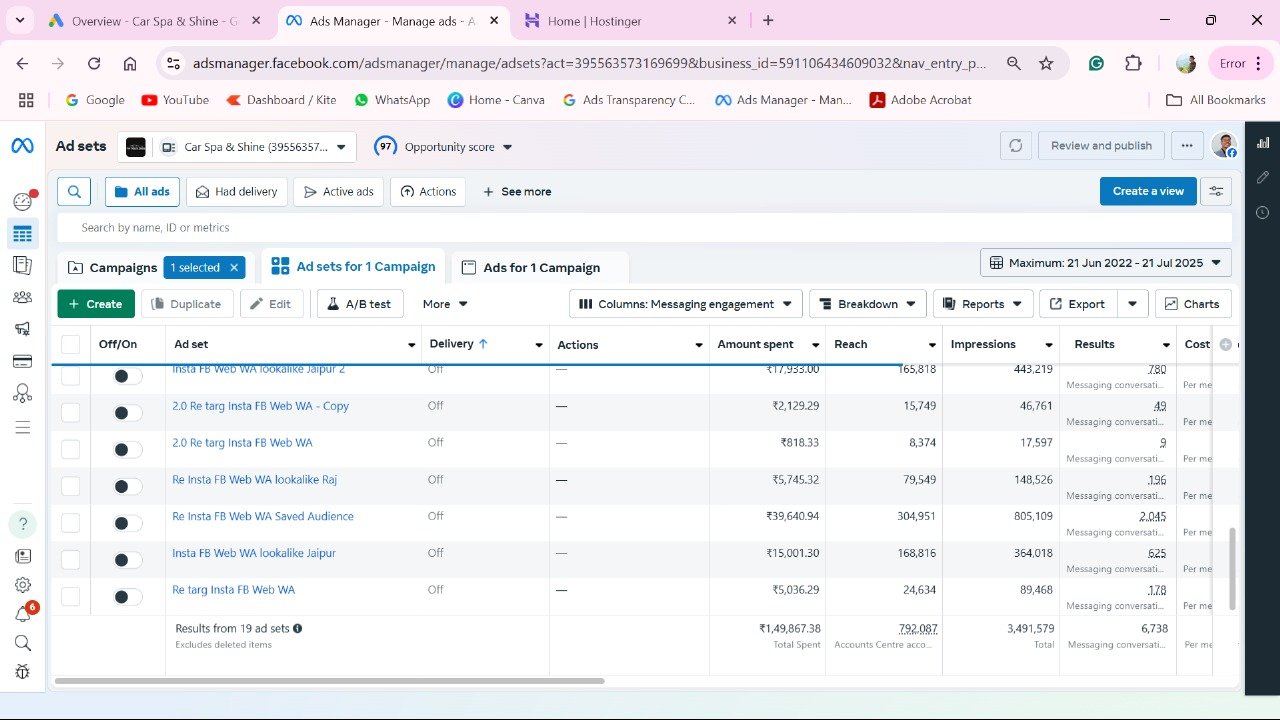Click the help question mark icon
This screenshot has width=1280, height=720.
[22, 524]
